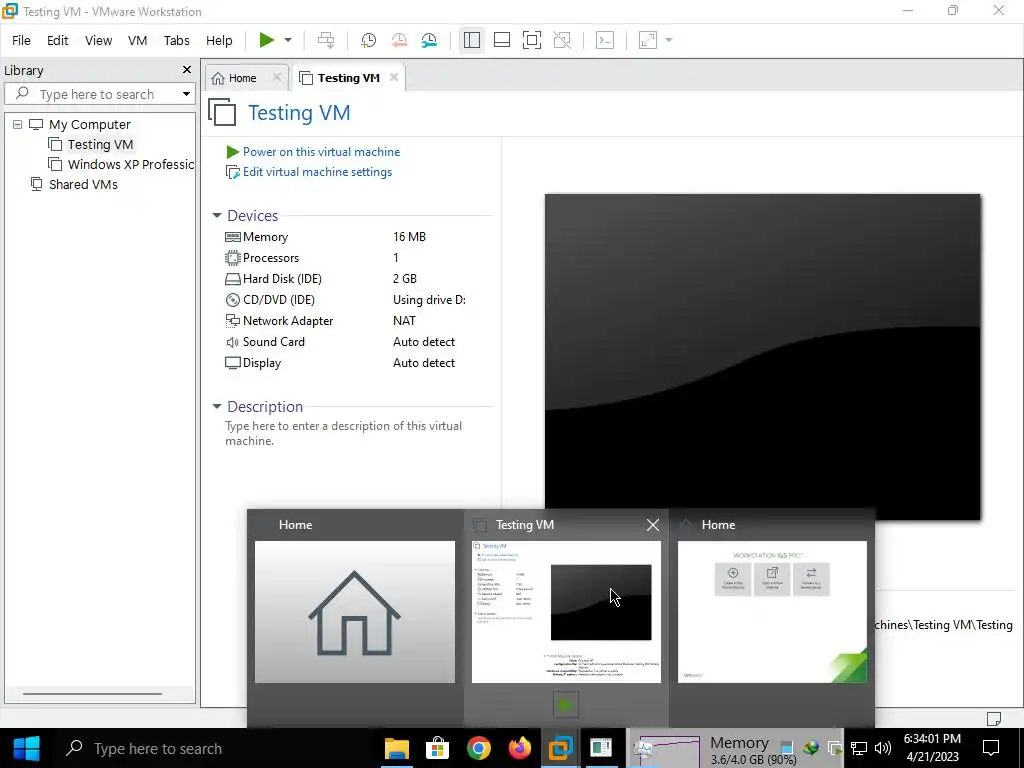Screen dimensions: 1024x768
Task: Click the '16 MB' memory value
Action: click(x=409, y=237)
